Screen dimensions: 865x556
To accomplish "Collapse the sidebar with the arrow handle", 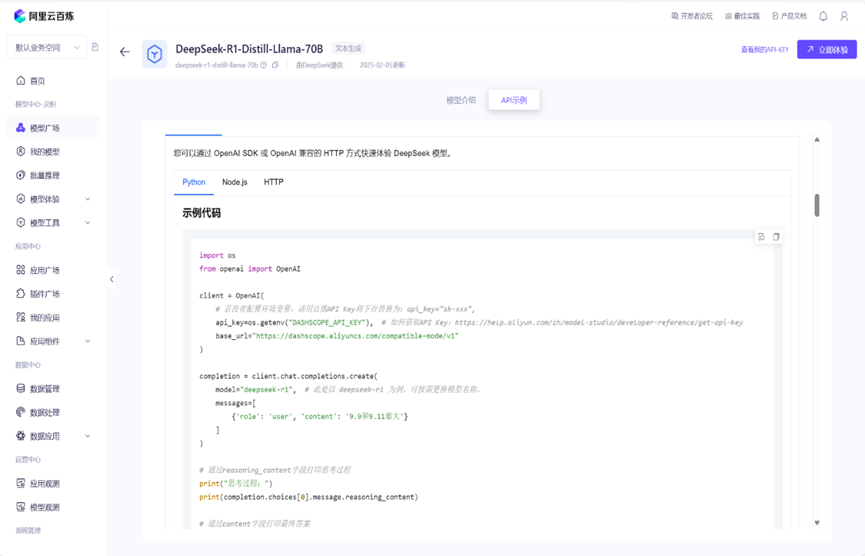I will point(111,279).
